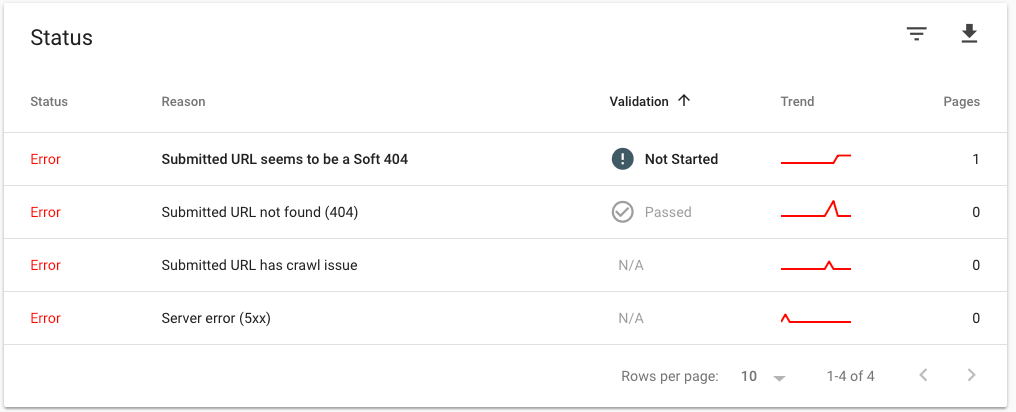Viewport: 1016px width, 412px height.
Task: Click the Passed checkmark icon
Action: point(622,212)
